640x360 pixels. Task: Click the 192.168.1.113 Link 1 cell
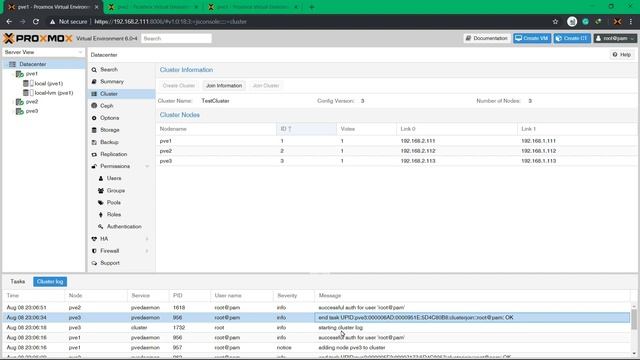click(538, 161)
